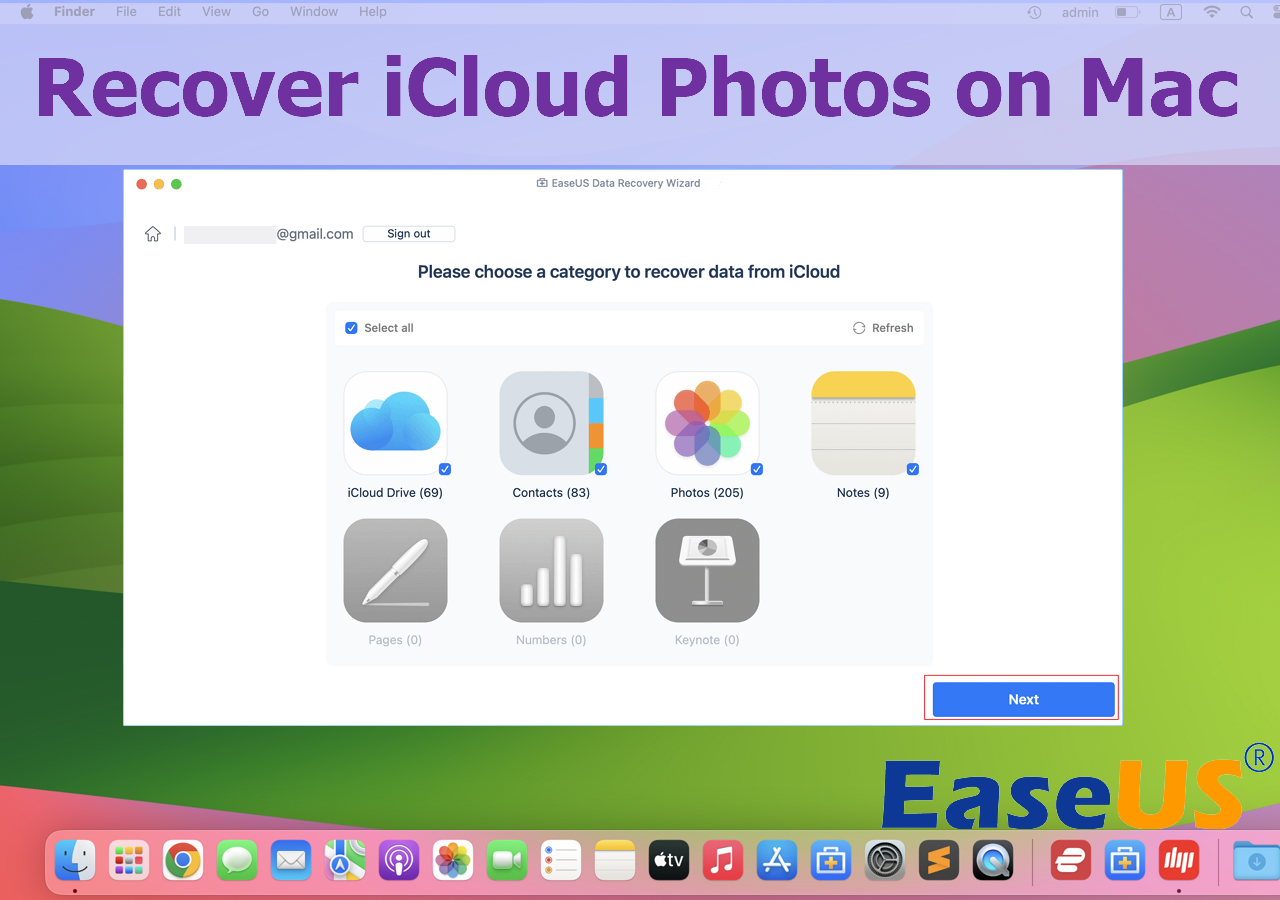Launch Maps from the Dock
Screen dimensions: 1280x900
345,859
